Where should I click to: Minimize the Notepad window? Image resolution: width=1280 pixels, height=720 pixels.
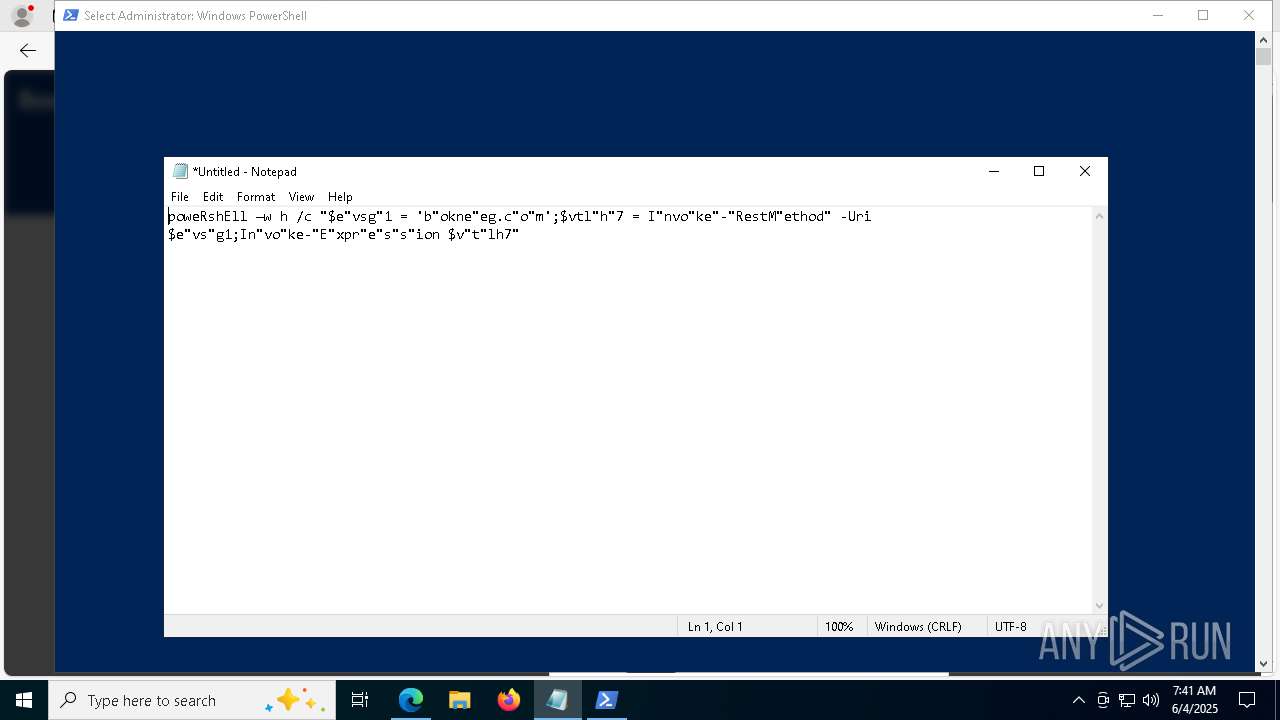994,171
